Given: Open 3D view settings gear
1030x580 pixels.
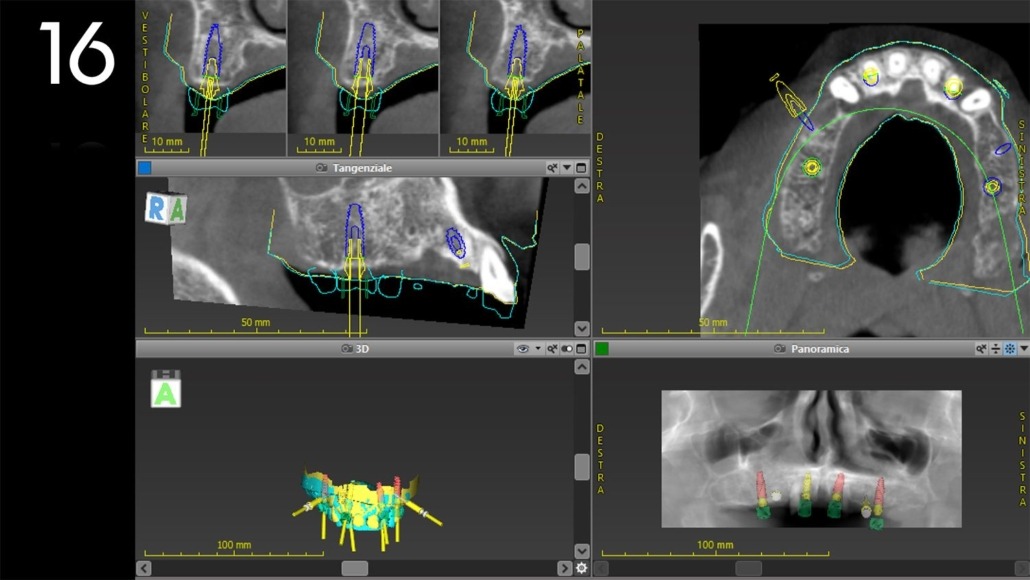Looking at the screenshot, I should click(581, 568).
